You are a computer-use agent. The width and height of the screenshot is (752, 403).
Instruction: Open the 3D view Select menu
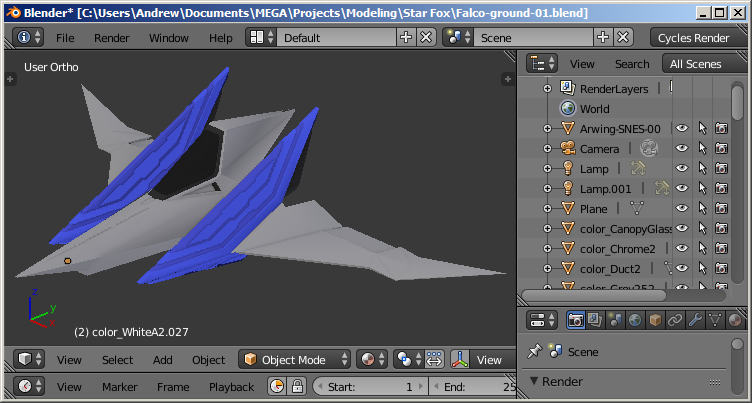pyautogui.click(x=118, y=360)
